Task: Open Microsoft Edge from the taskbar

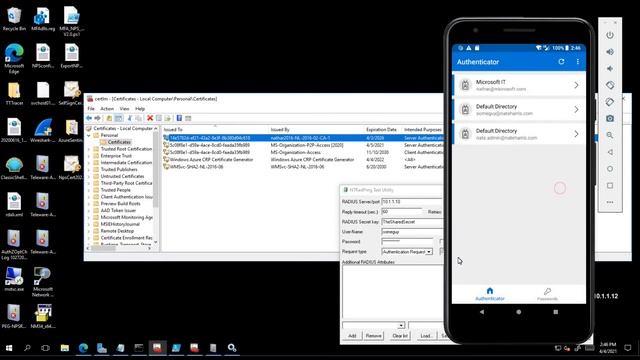Action: pos(83,348)
